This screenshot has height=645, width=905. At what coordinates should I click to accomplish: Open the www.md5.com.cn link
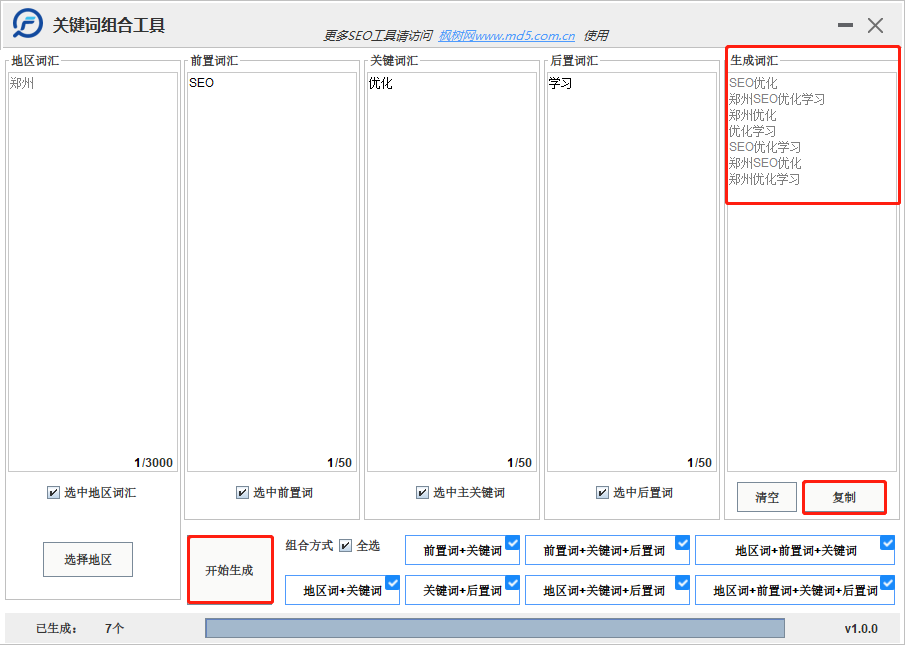pyautogui.click(x=506, y=36)
